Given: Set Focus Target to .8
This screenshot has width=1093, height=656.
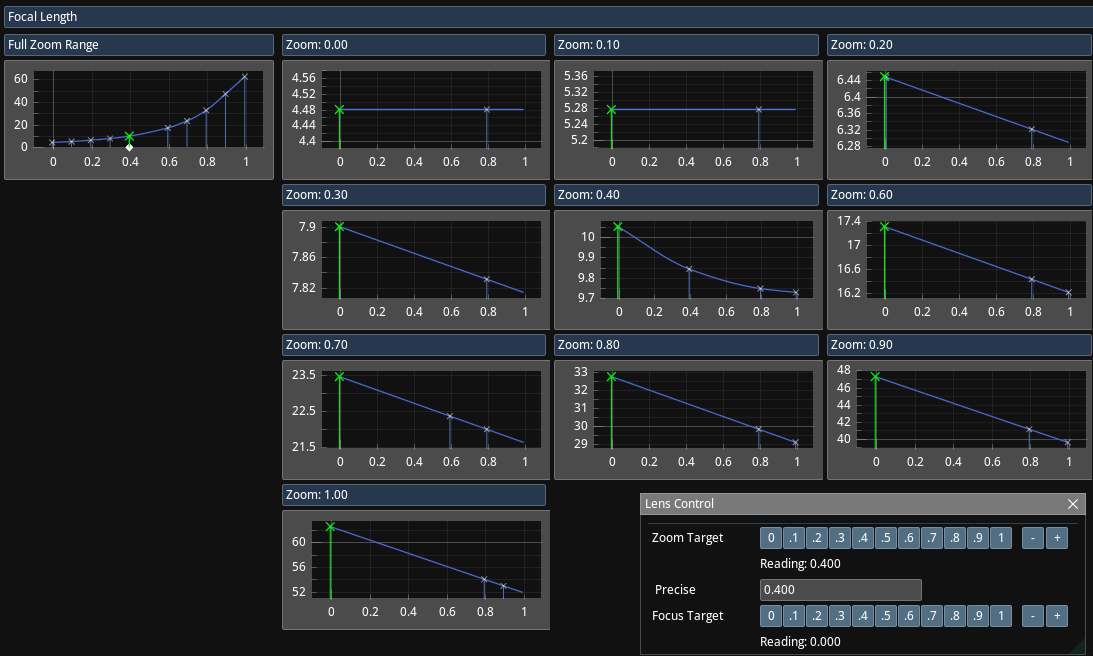Looking at the screenshot, I should tap(954, 616).
